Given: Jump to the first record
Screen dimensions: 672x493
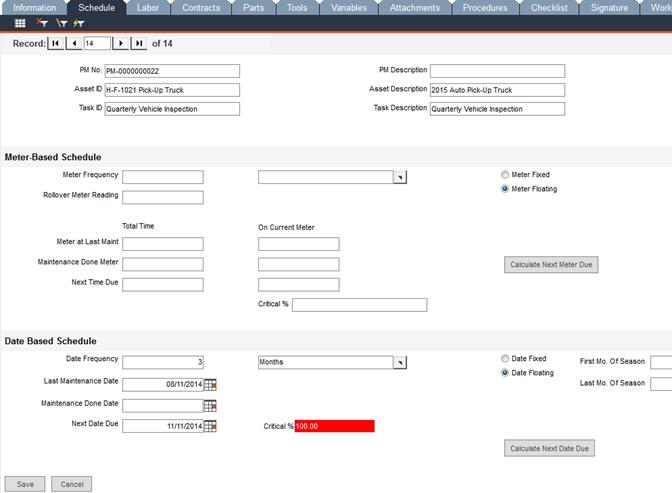Looking at the screenshot, I should click(55, 44).
